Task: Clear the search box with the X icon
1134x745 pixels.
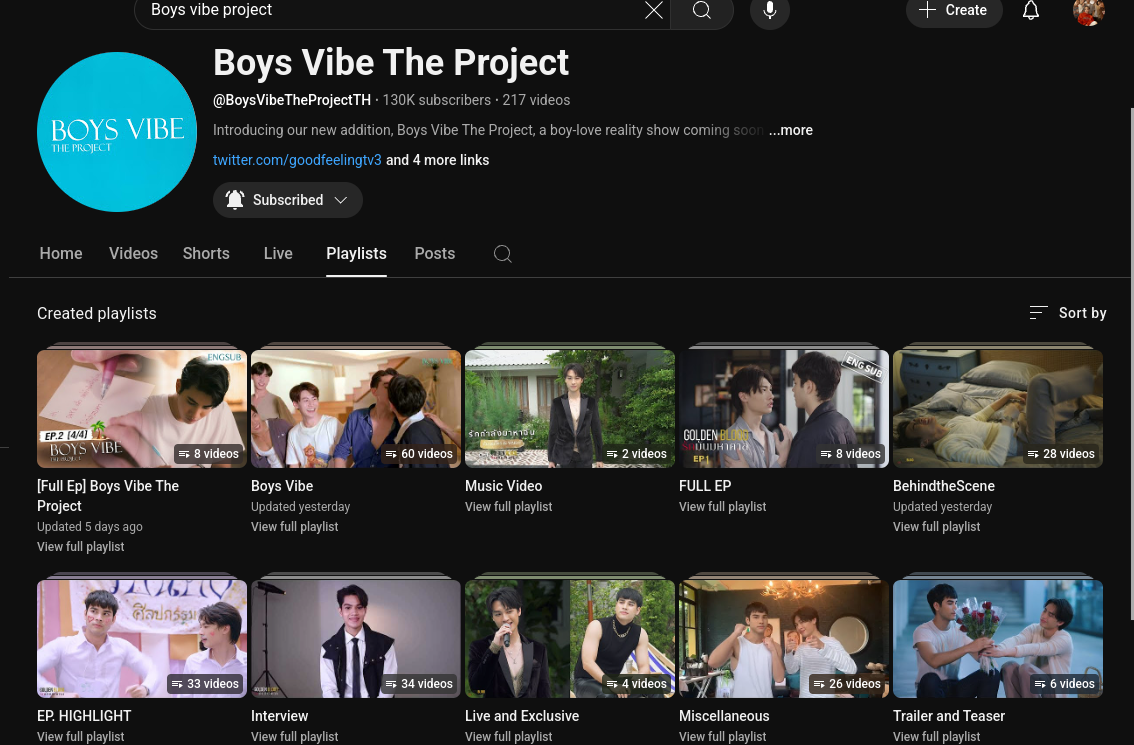Action: point(654,10)
